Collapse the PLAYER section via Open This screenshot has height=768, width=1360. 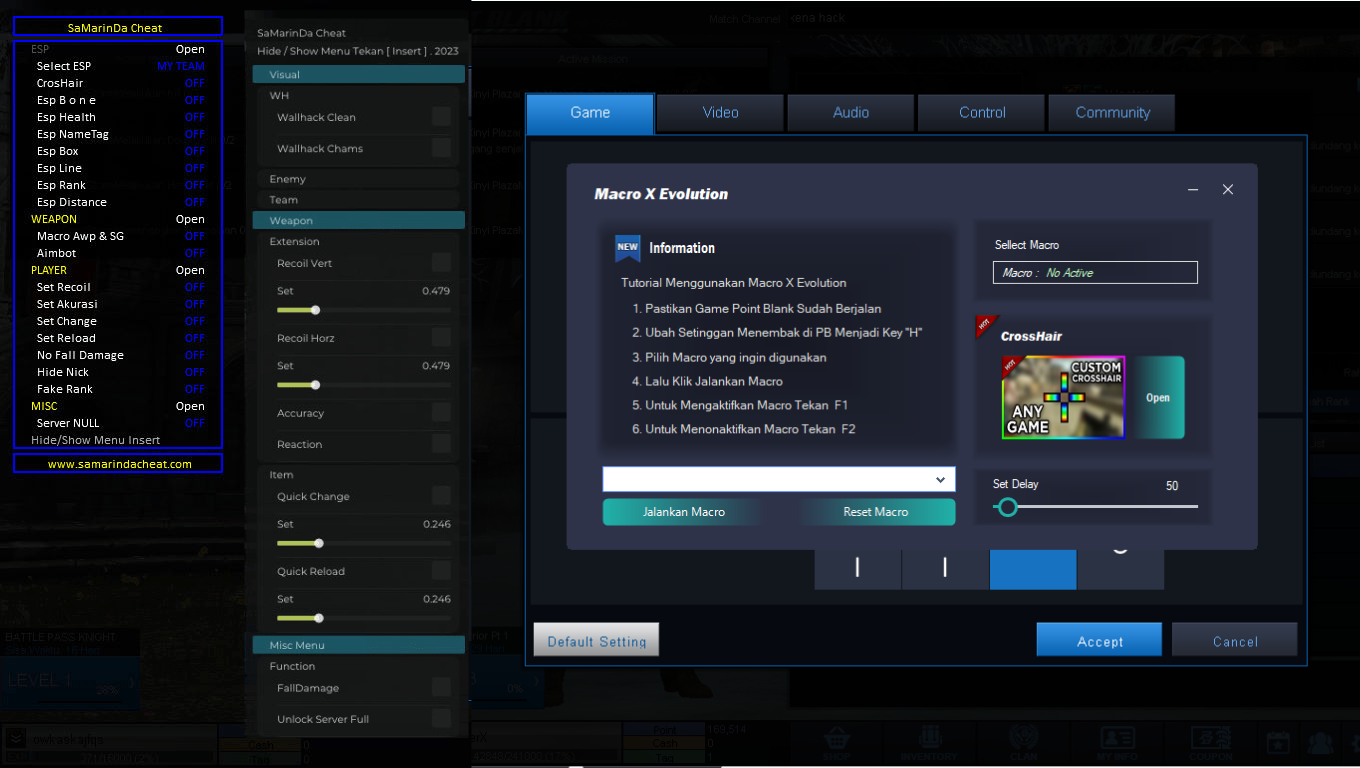[x=190, y=270]
